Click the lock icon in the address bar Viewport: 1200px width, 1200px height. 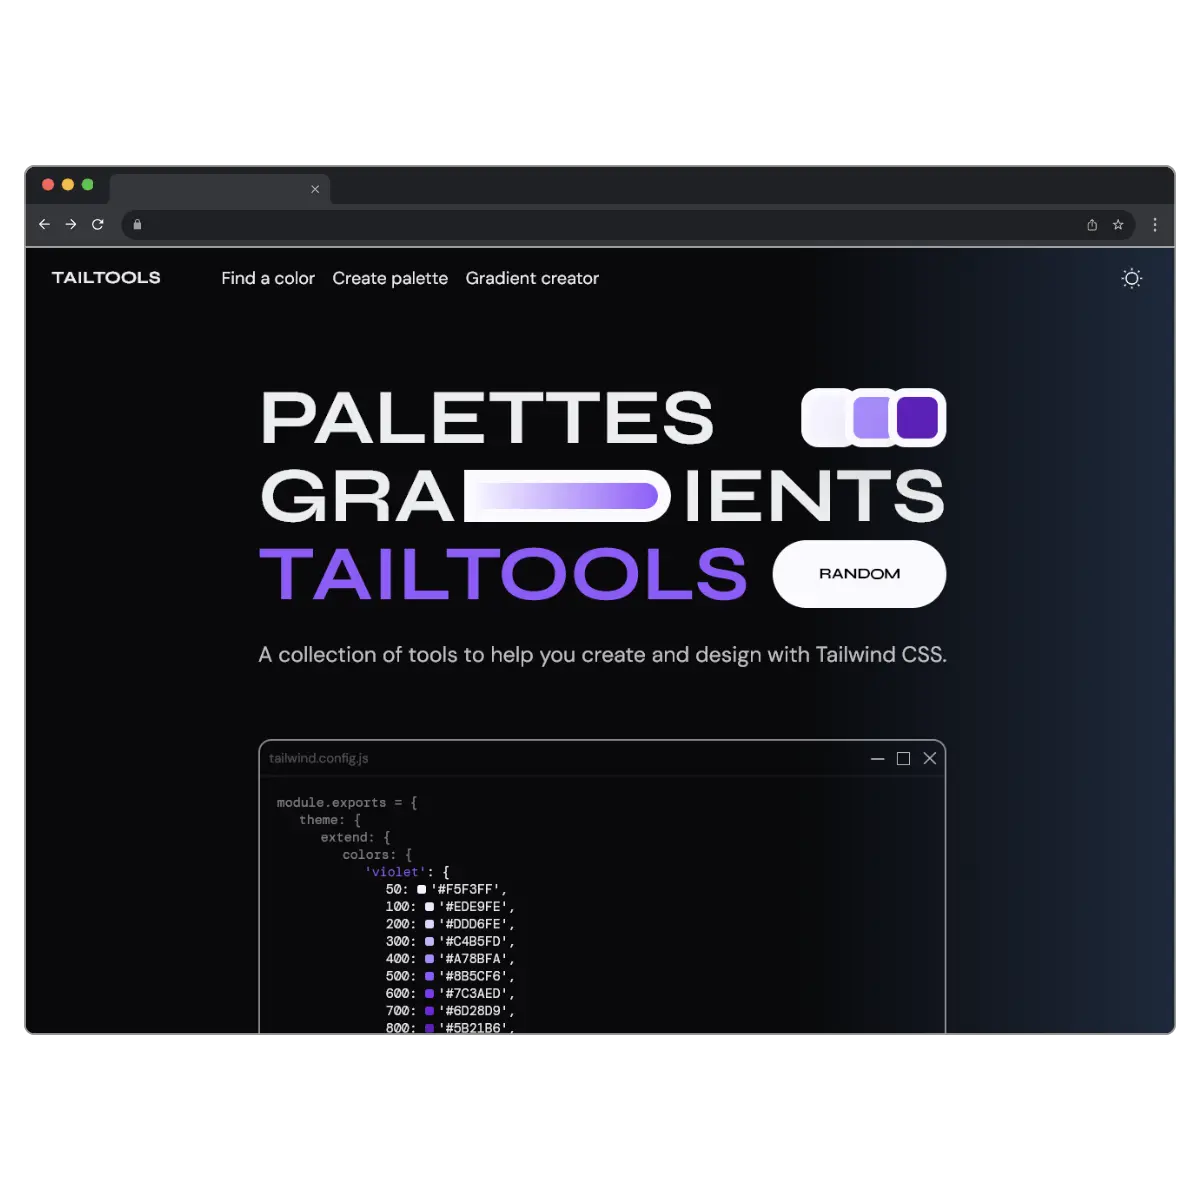click(x=138, y=225)
